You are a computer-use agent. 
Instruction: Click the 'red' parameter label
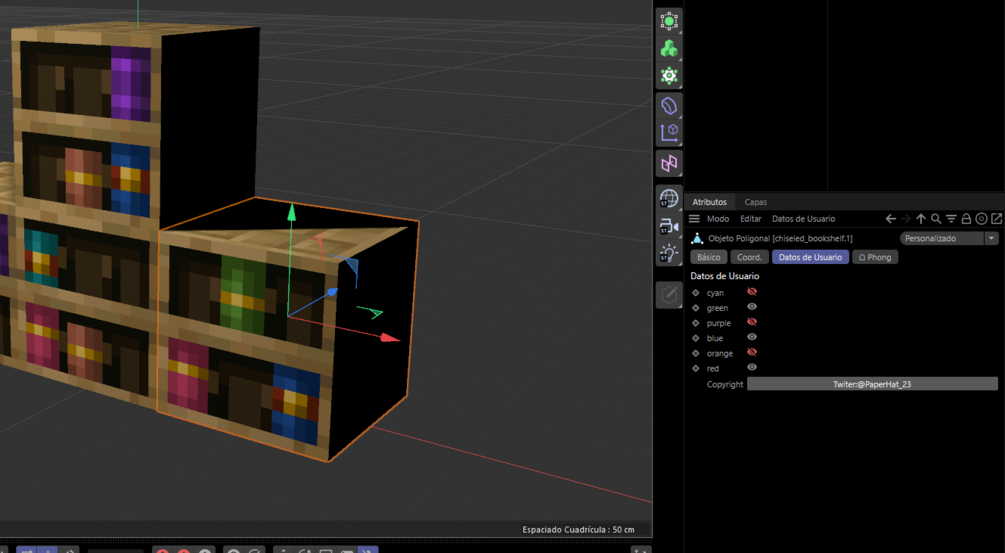coord(713,368)
